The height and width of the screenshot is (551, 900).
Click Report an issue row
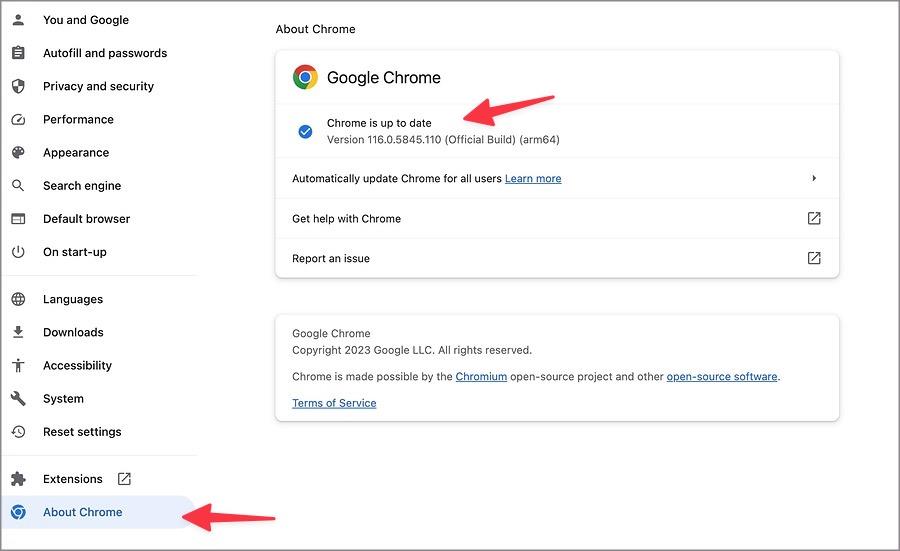pos(557,258)
